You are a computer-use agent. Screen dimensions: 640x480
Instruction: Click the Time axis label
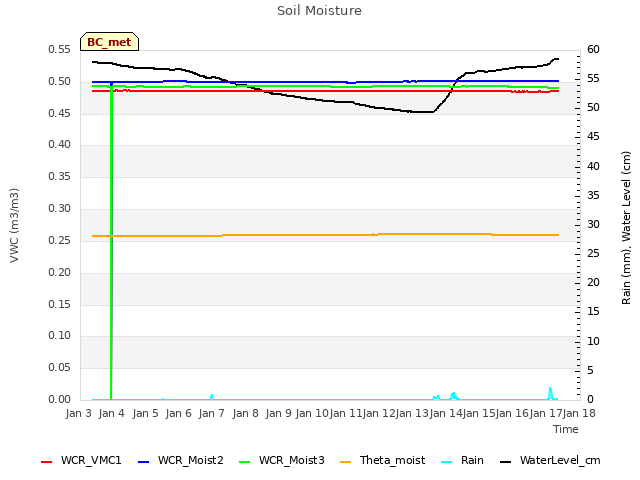click(x=566, y=429)
